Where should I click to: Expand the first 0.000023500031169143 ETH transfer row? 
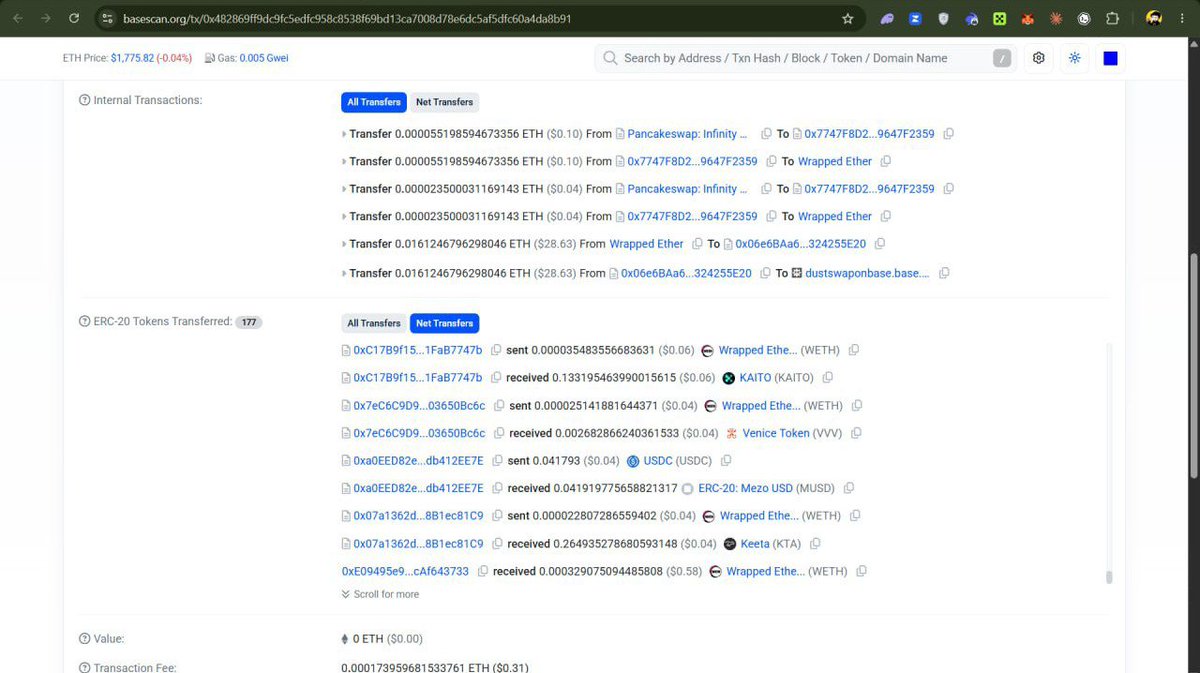coord(344,189)
